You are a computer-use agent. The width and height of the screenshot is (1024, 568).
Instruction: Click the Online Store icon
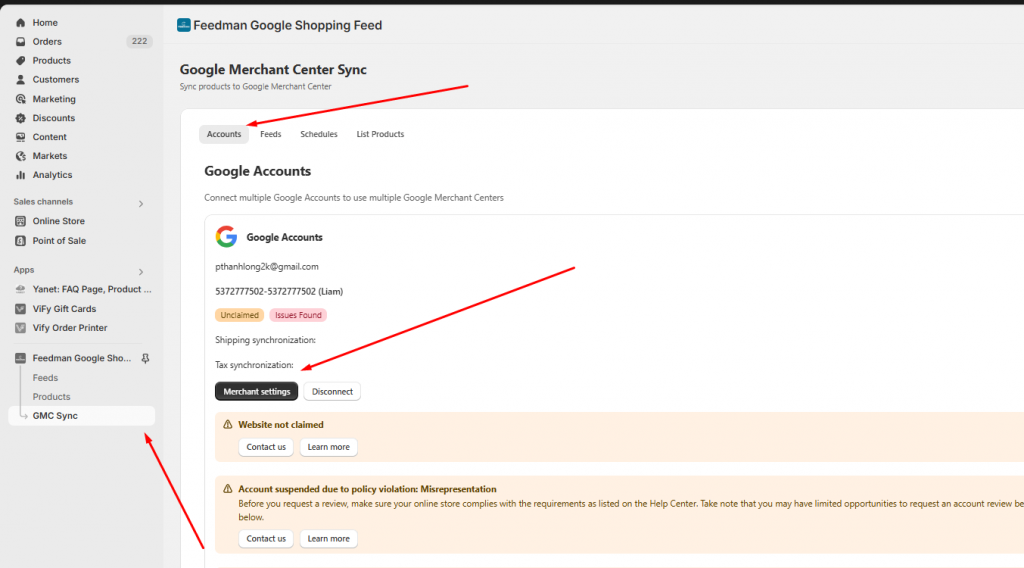click(20, 221)
